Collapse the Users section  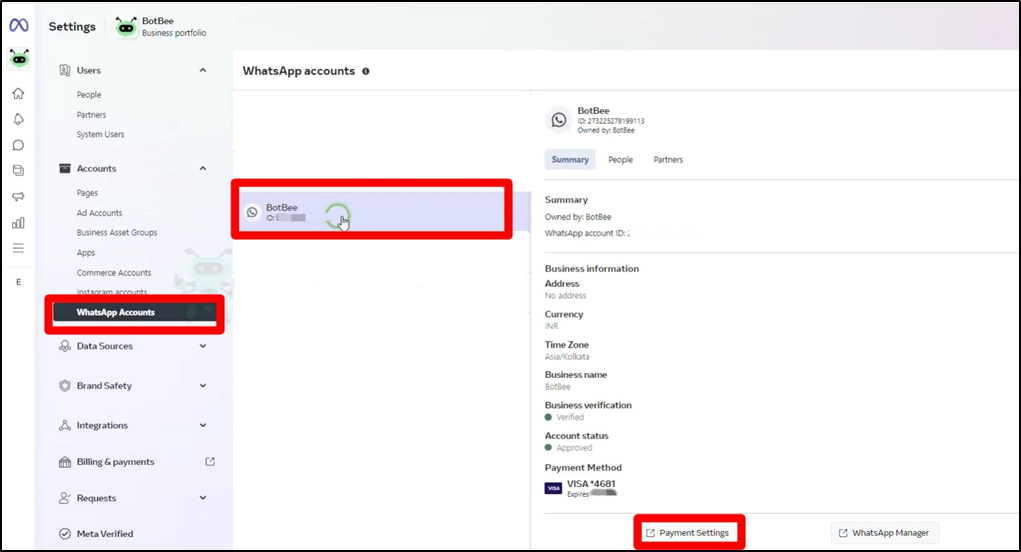pyautogui.click(x=203, y=71)
